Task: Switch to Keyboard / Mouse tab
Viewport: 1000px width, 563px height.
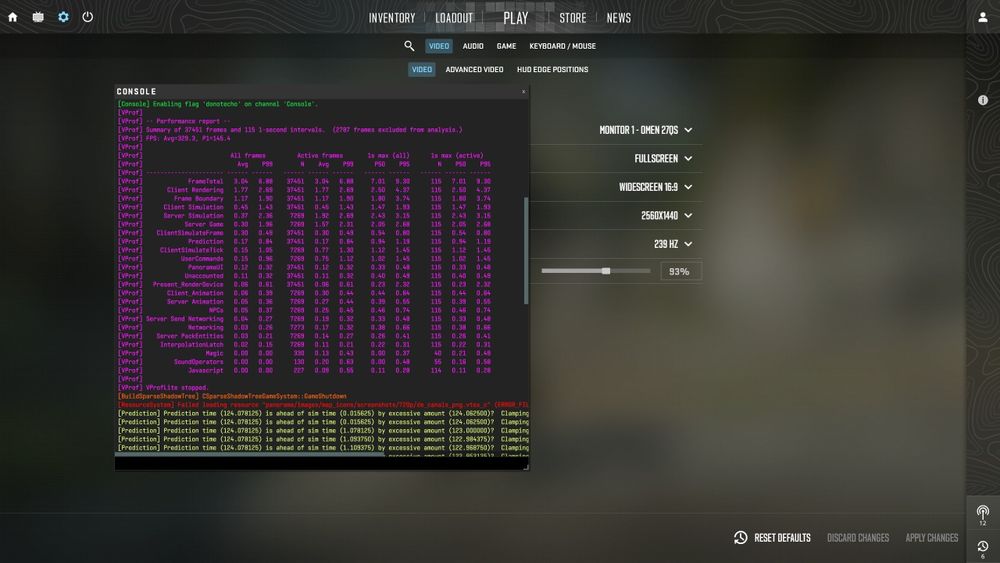Action: (562, 46)
